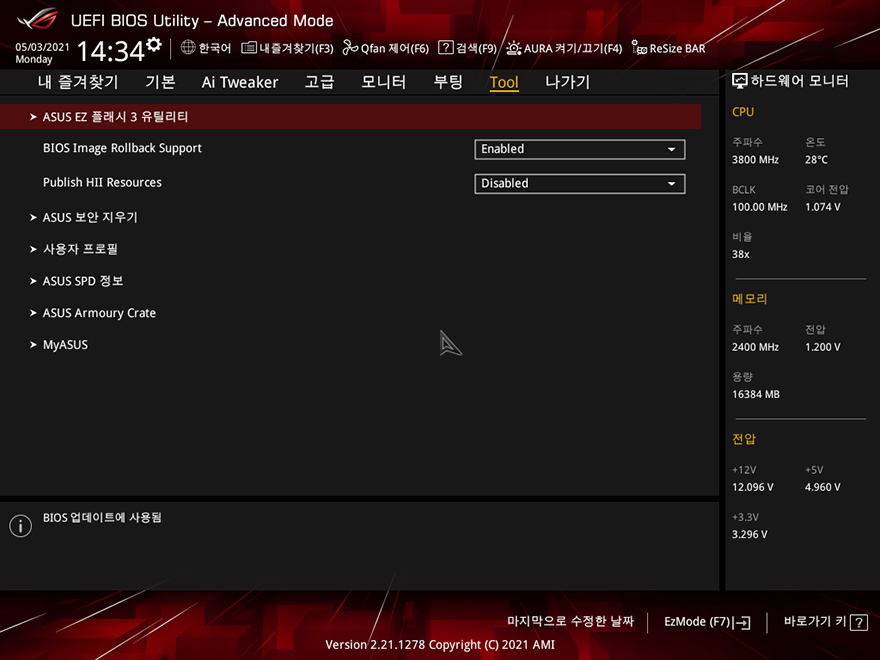Switch to 기본 tab

161,82
